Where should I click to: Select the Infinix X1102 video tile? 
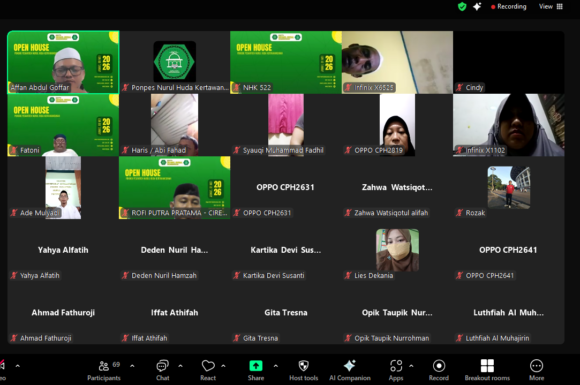509,125
